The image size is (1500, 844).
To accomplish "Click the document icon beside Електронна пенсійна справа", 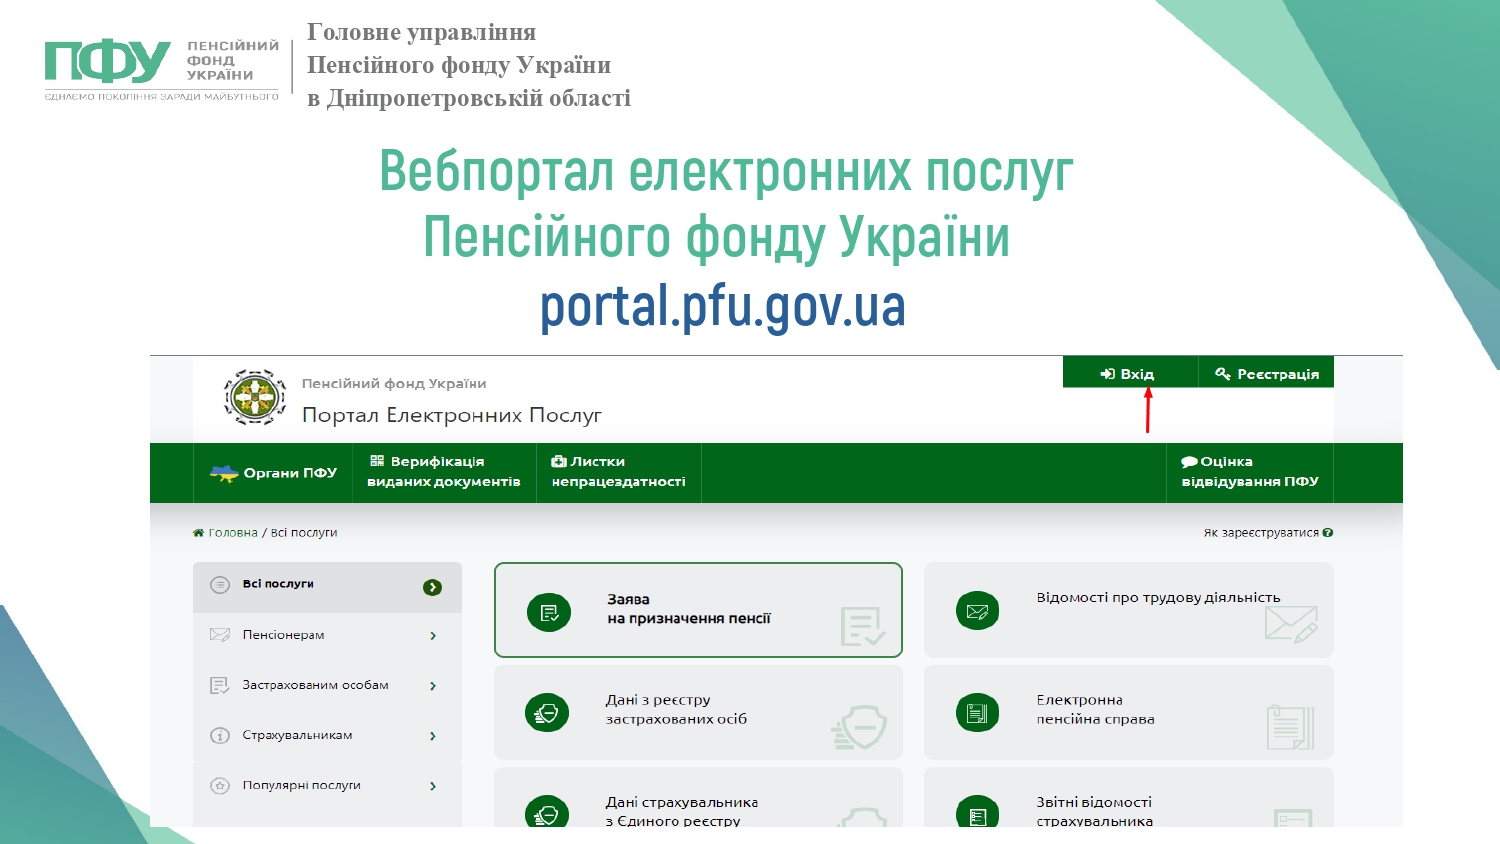I will tap(977, 712).
